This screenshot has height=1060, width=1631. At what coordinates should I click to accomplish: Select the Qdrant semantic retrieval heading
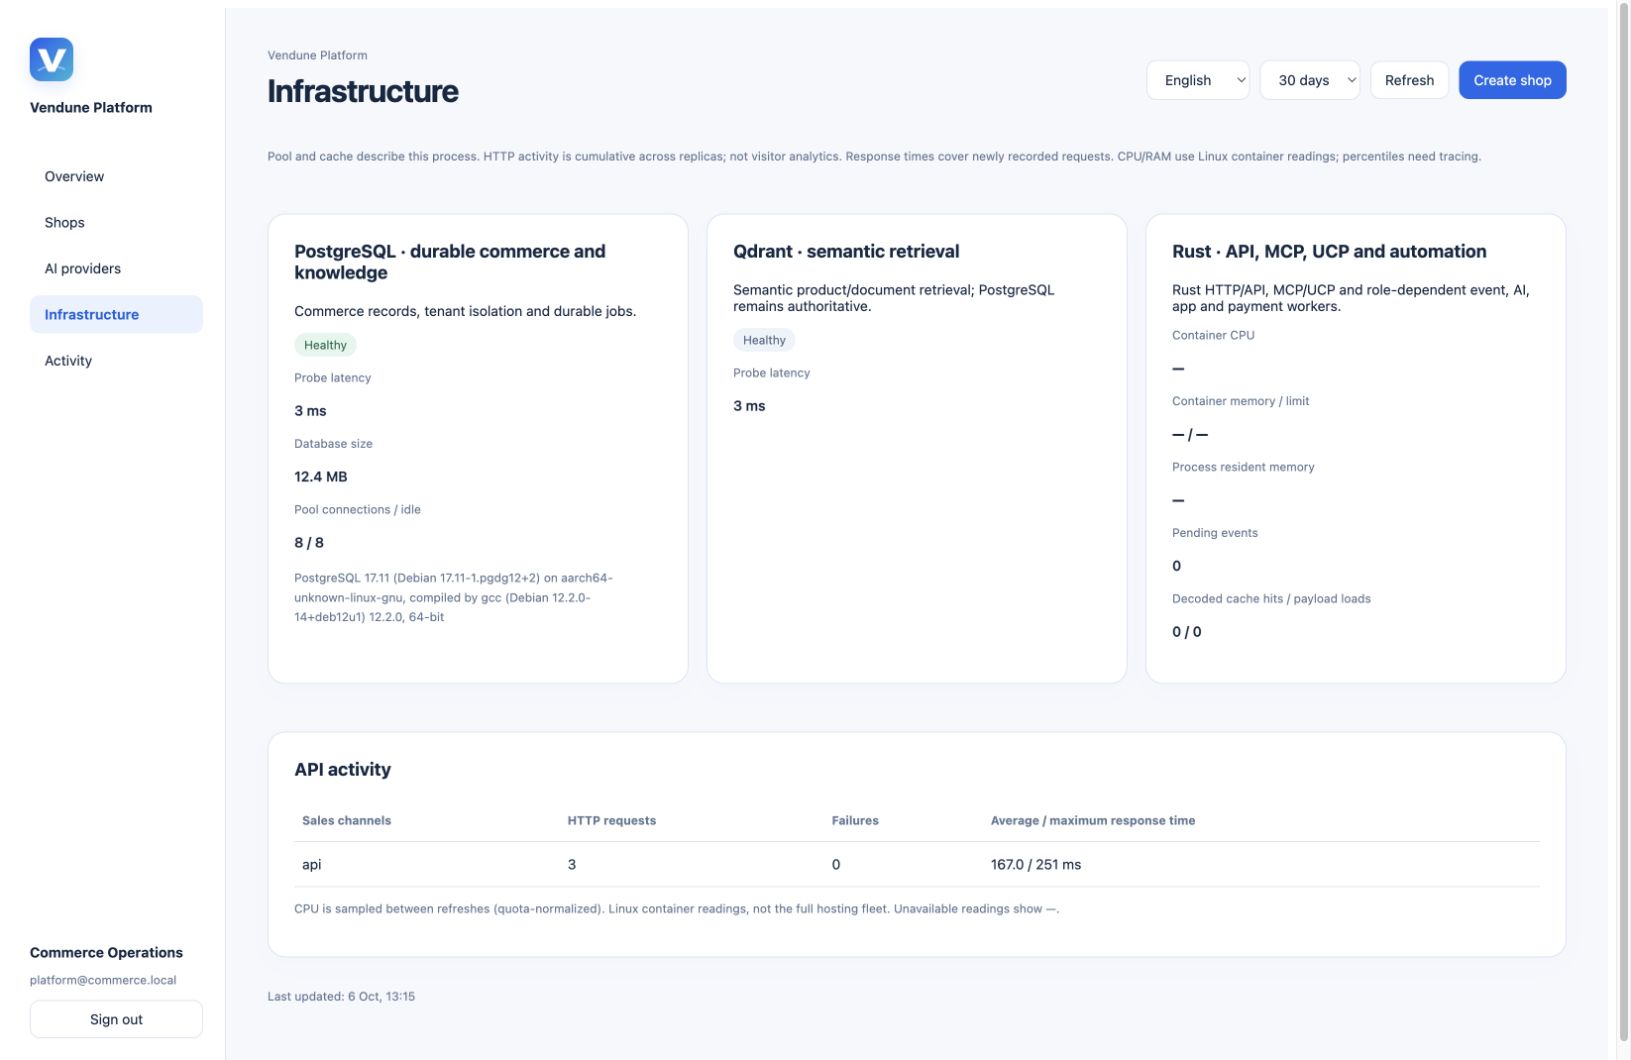pos(846,251)
